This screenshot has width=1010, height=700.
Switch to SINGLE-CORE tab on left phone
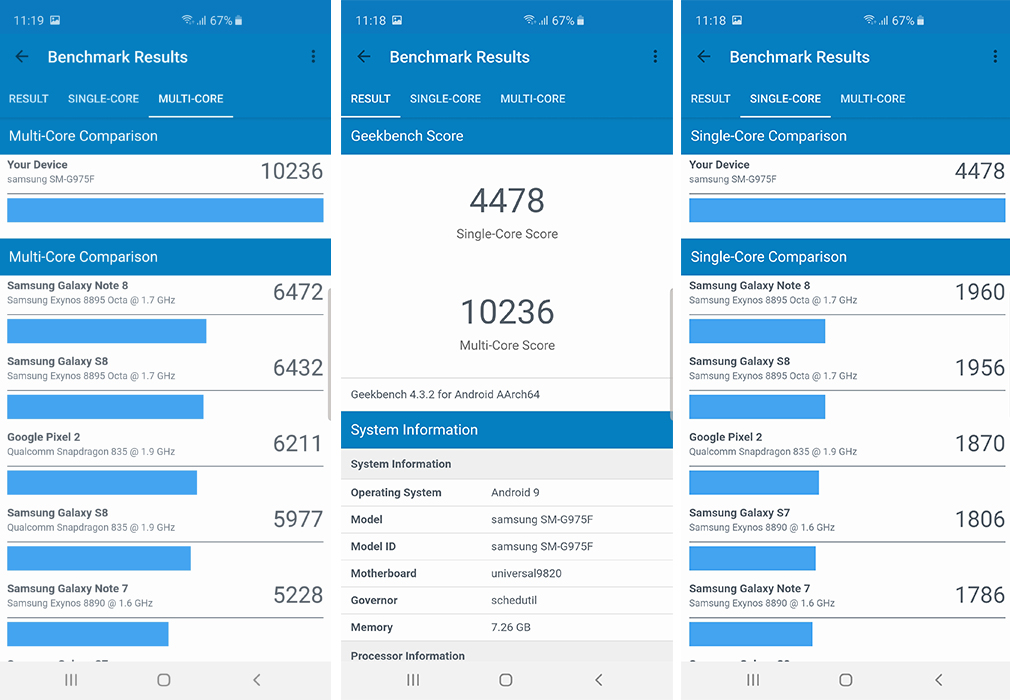click(x=103, y=99)
